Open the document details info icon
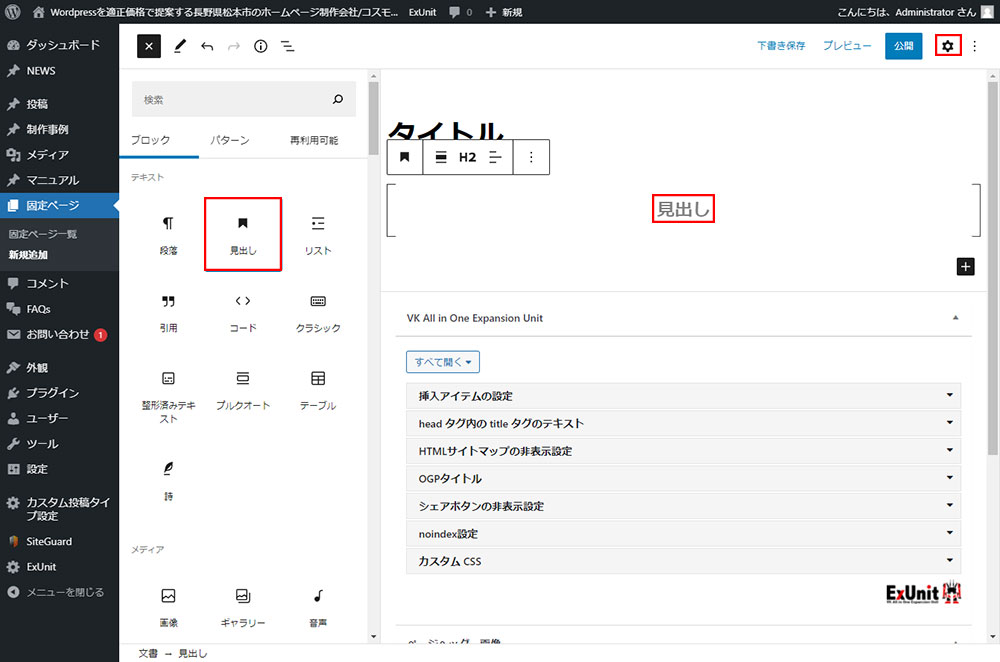 coord(260,46)
